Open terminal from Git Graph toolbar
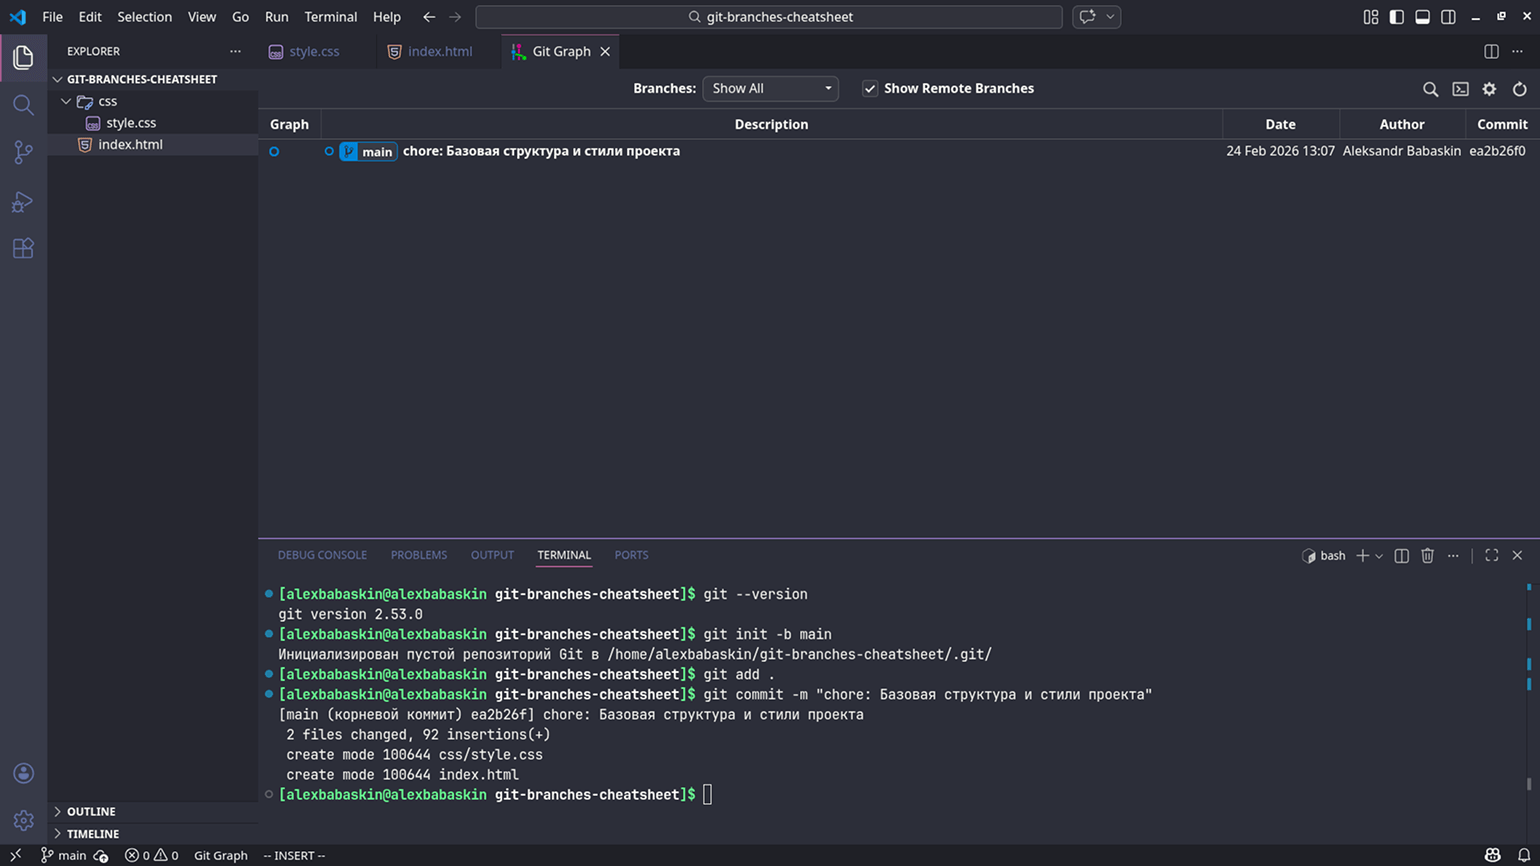1540x866 pixels. (1460, 89)
